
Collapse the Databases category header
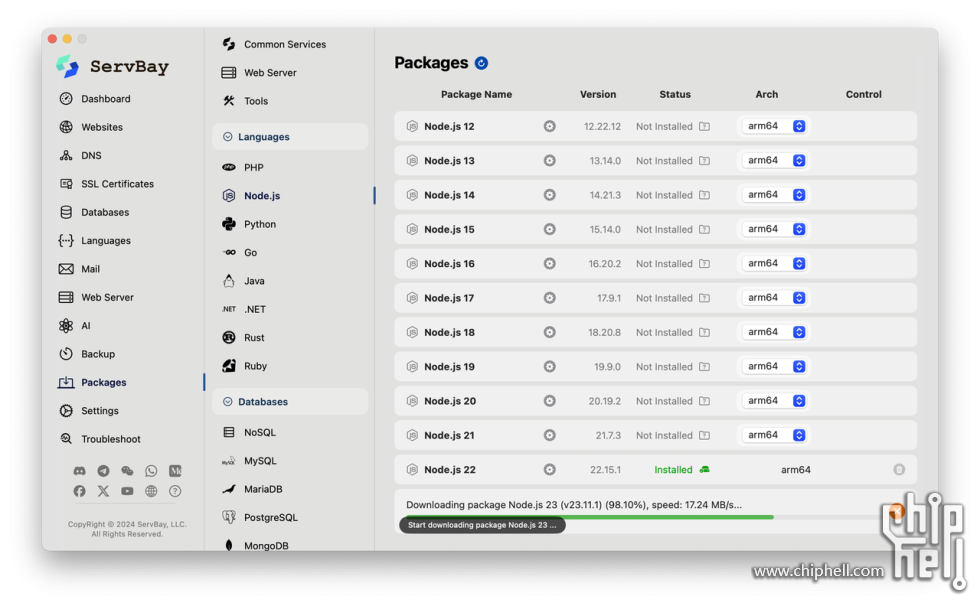coord(290,402)
